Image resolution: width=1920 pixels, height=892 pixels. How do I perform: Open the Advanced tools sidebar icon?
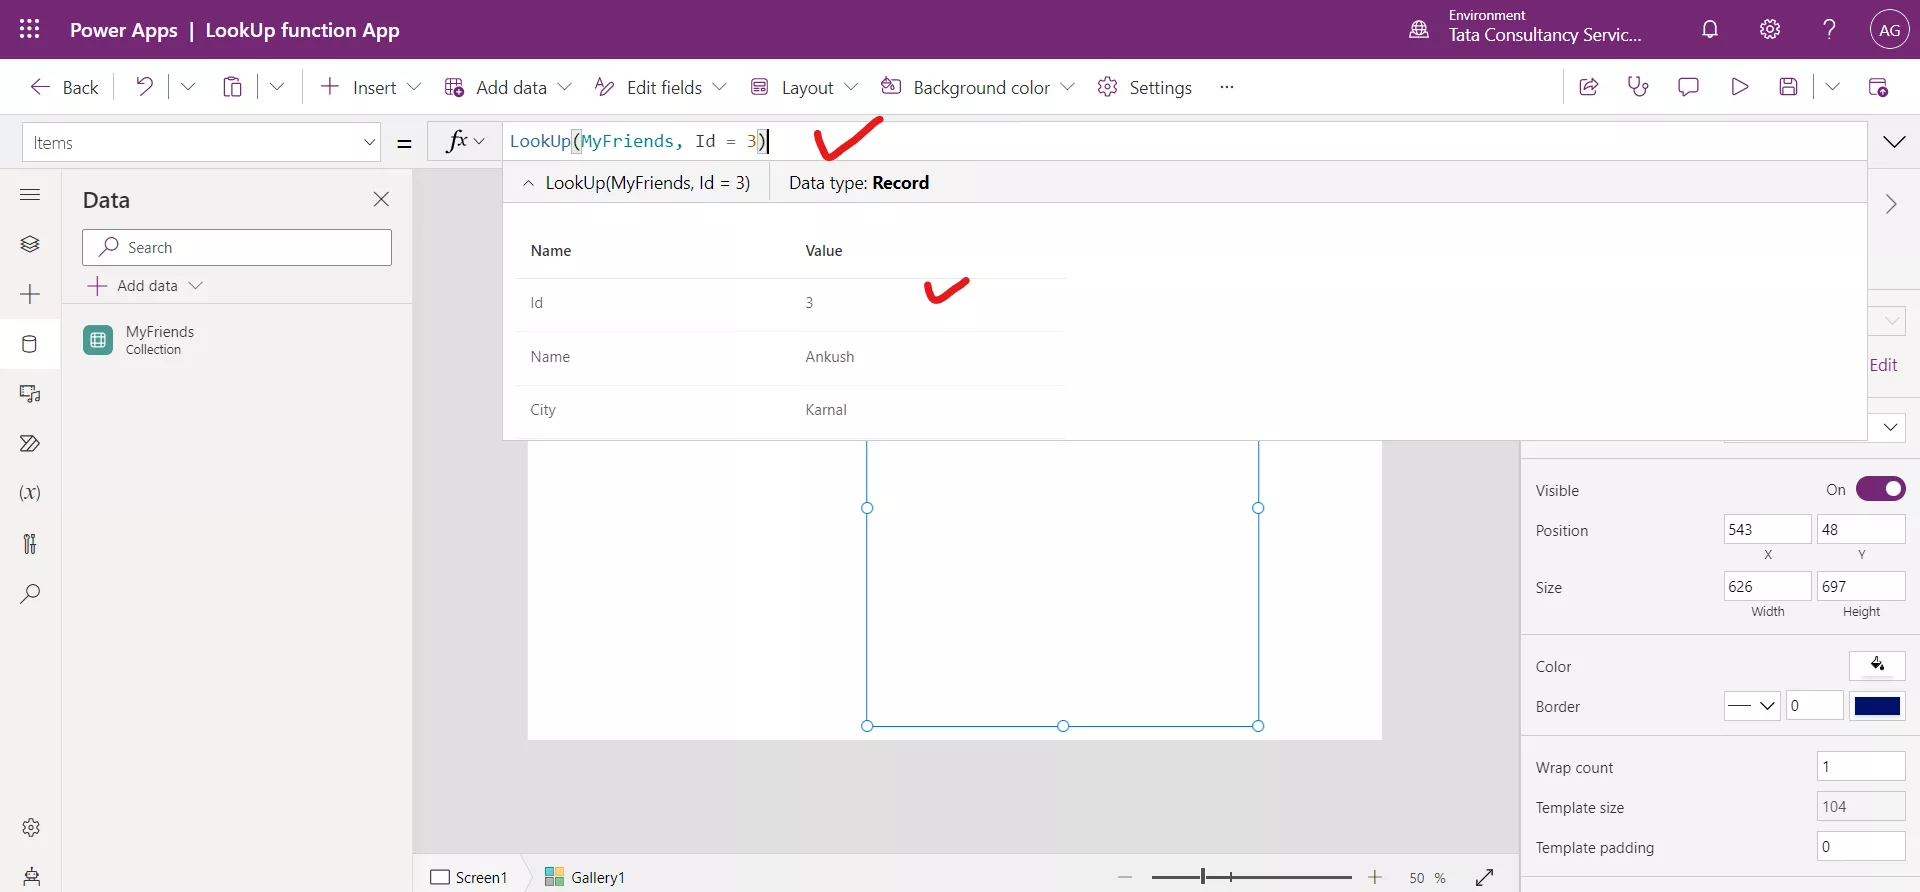[30, 543]
